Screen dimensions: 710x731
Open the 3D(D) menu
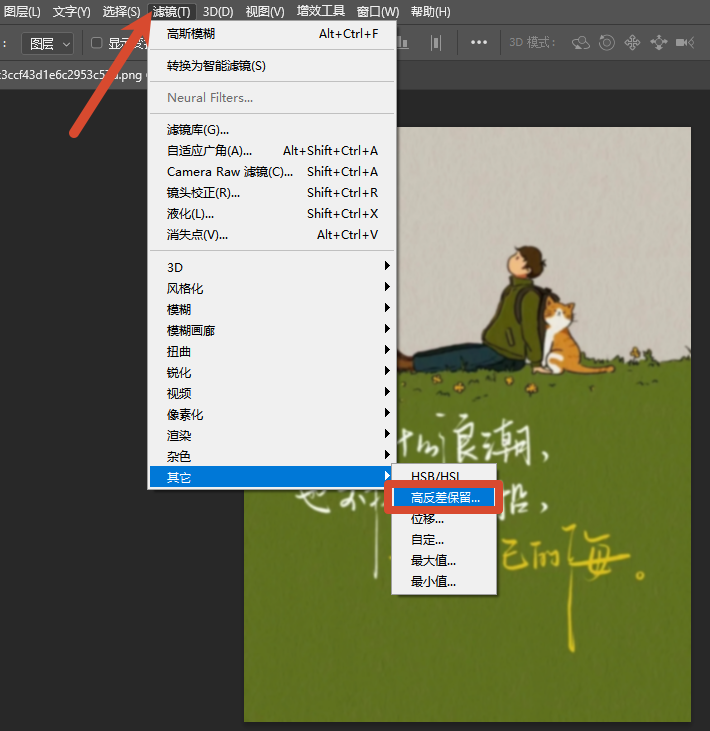pos(218,12)
